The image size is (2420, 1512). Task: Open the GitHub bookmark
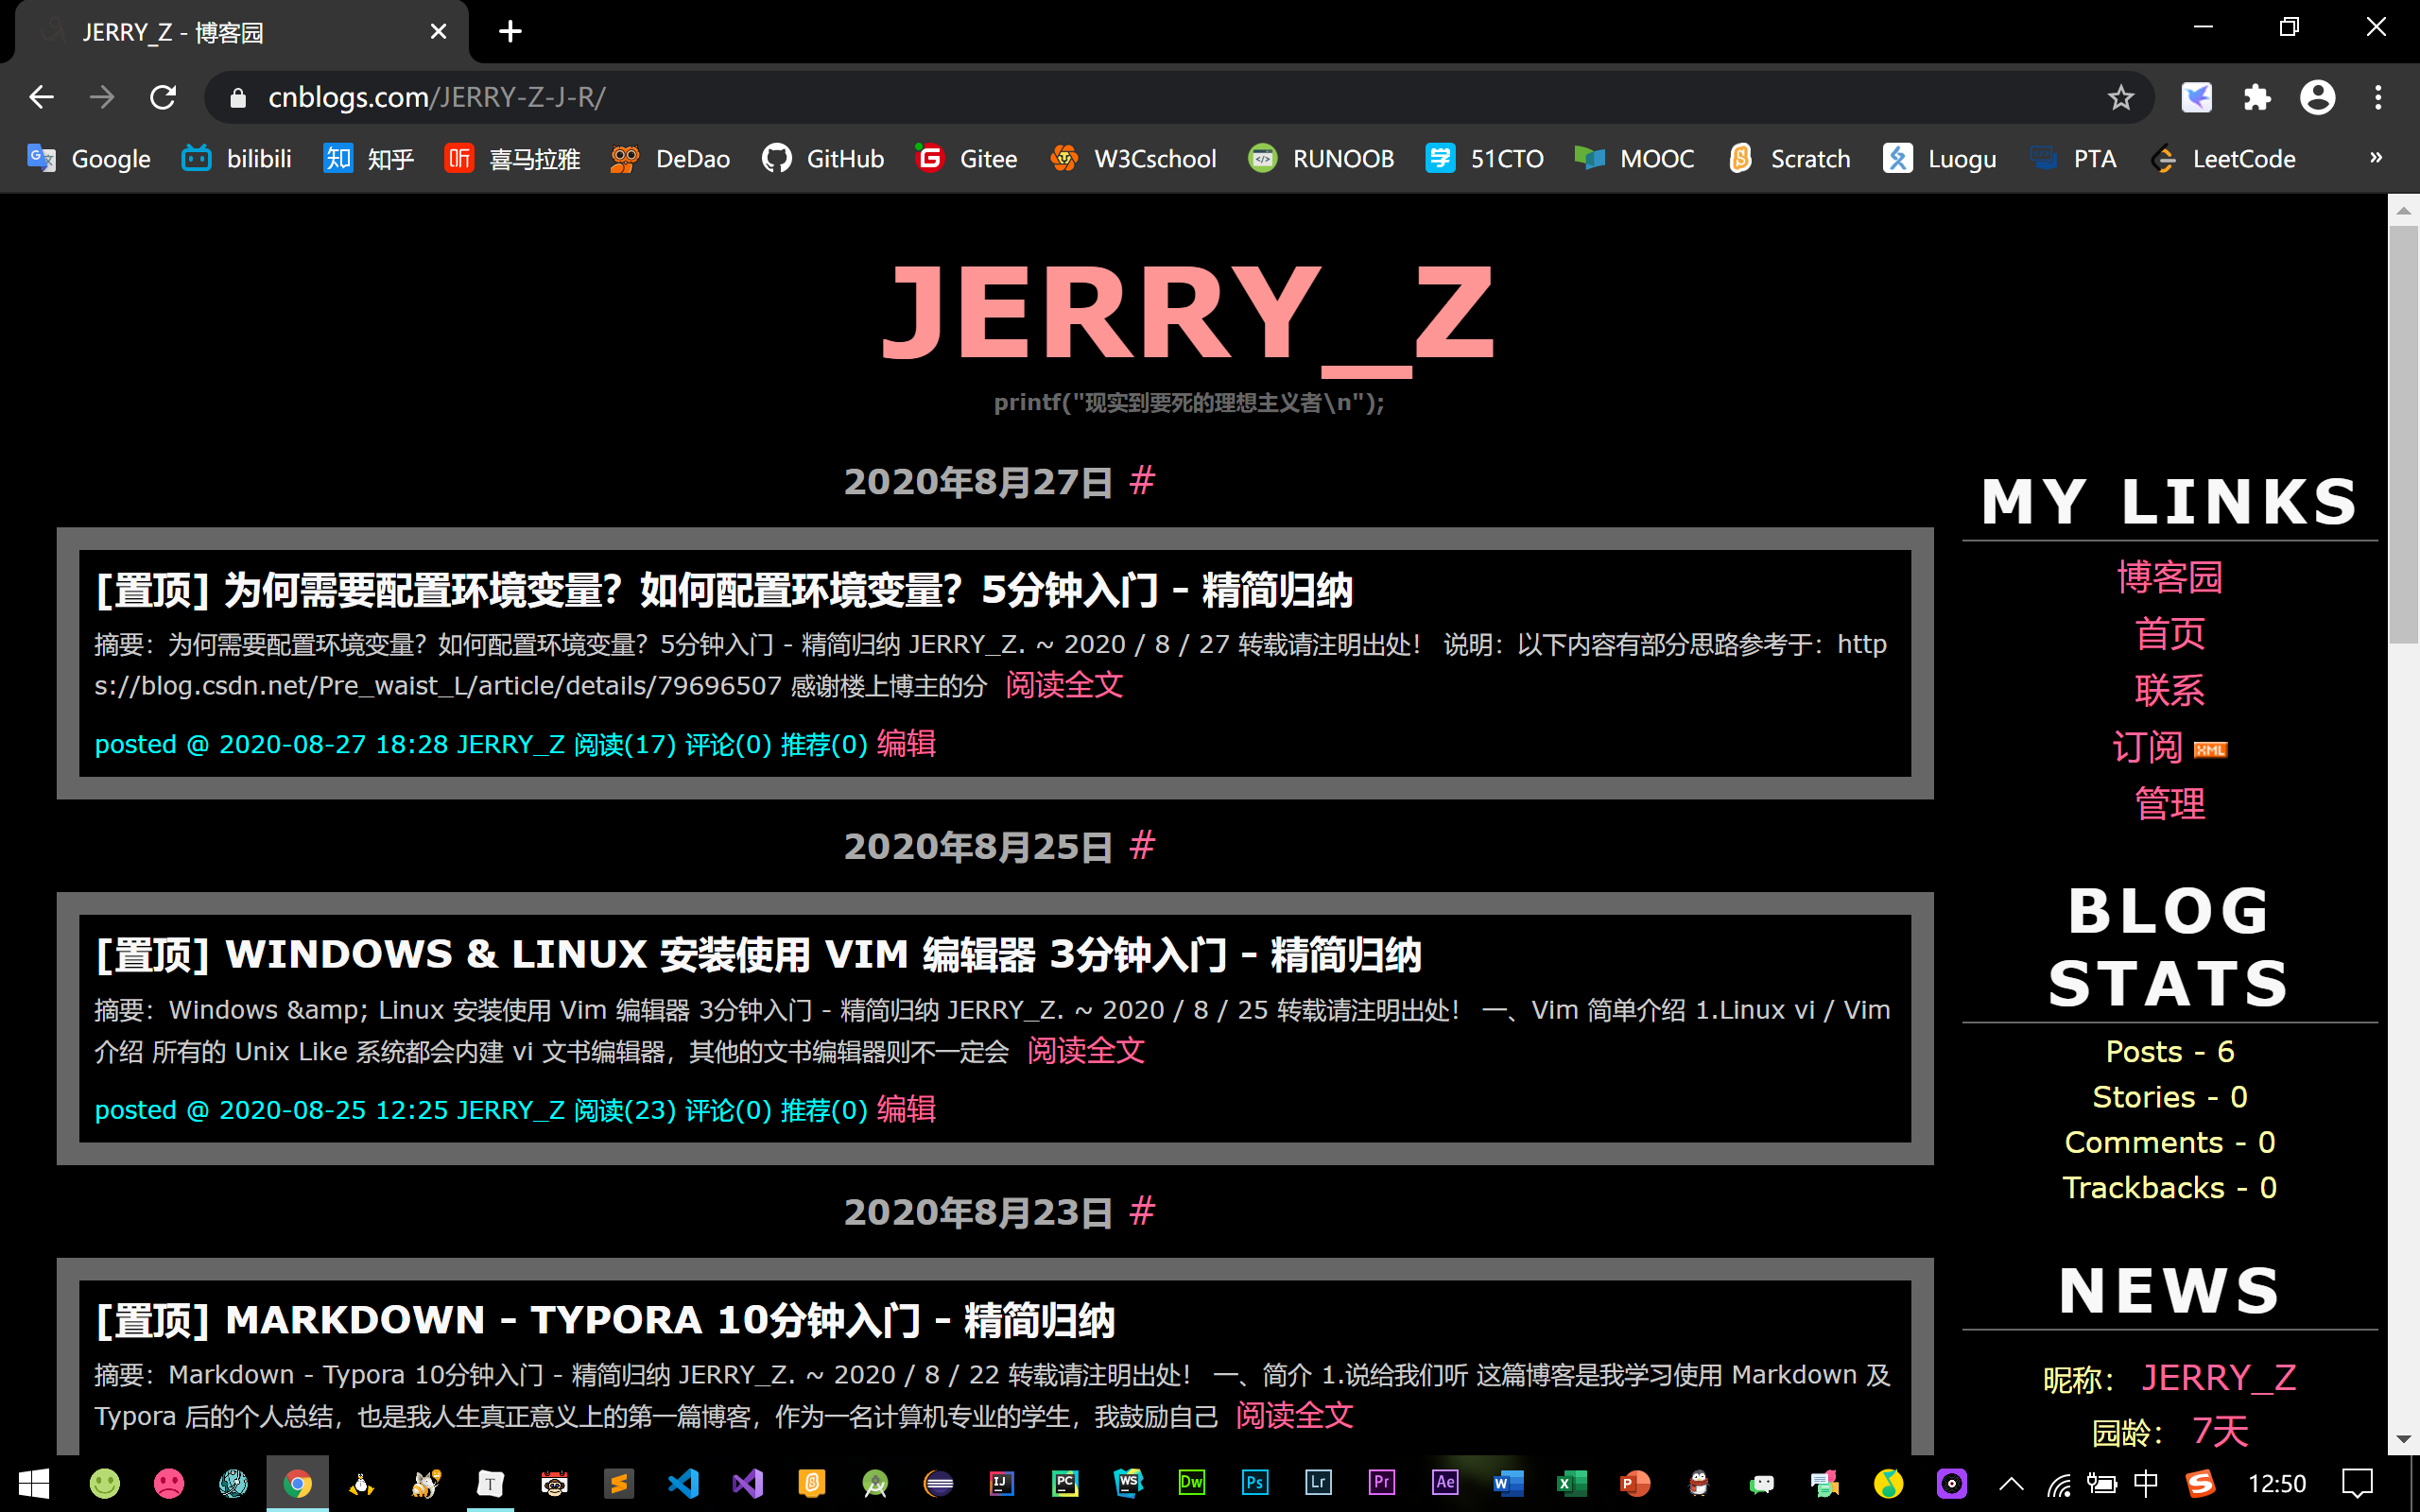tap(823, 158)
